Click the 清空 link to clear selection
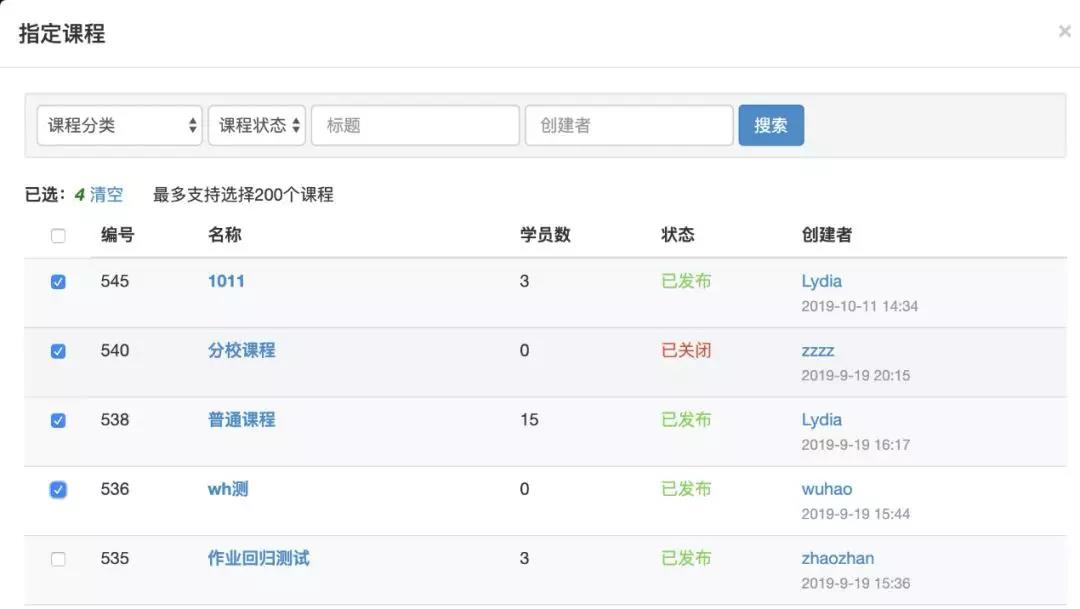1080x609 pixels. pyautogui.click(x=107, y=195)
